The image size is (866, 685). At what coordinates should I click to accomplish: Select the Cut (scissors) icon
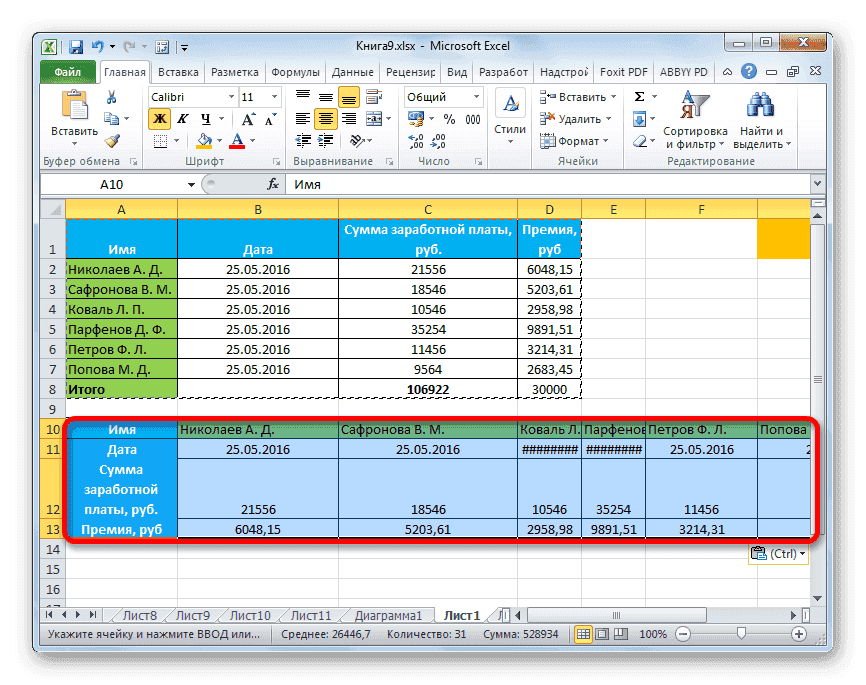(112, 98)
